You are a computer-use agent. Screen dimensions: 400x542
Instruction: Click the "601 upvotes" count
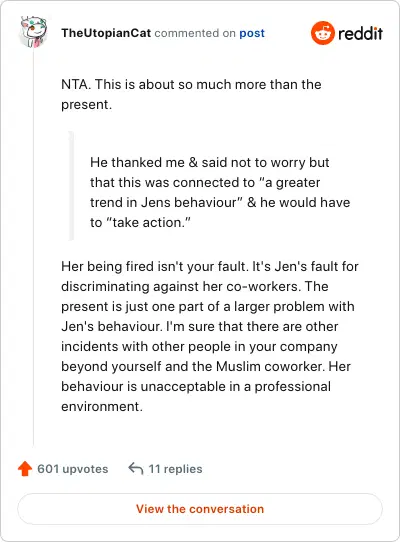coord(73,469)
